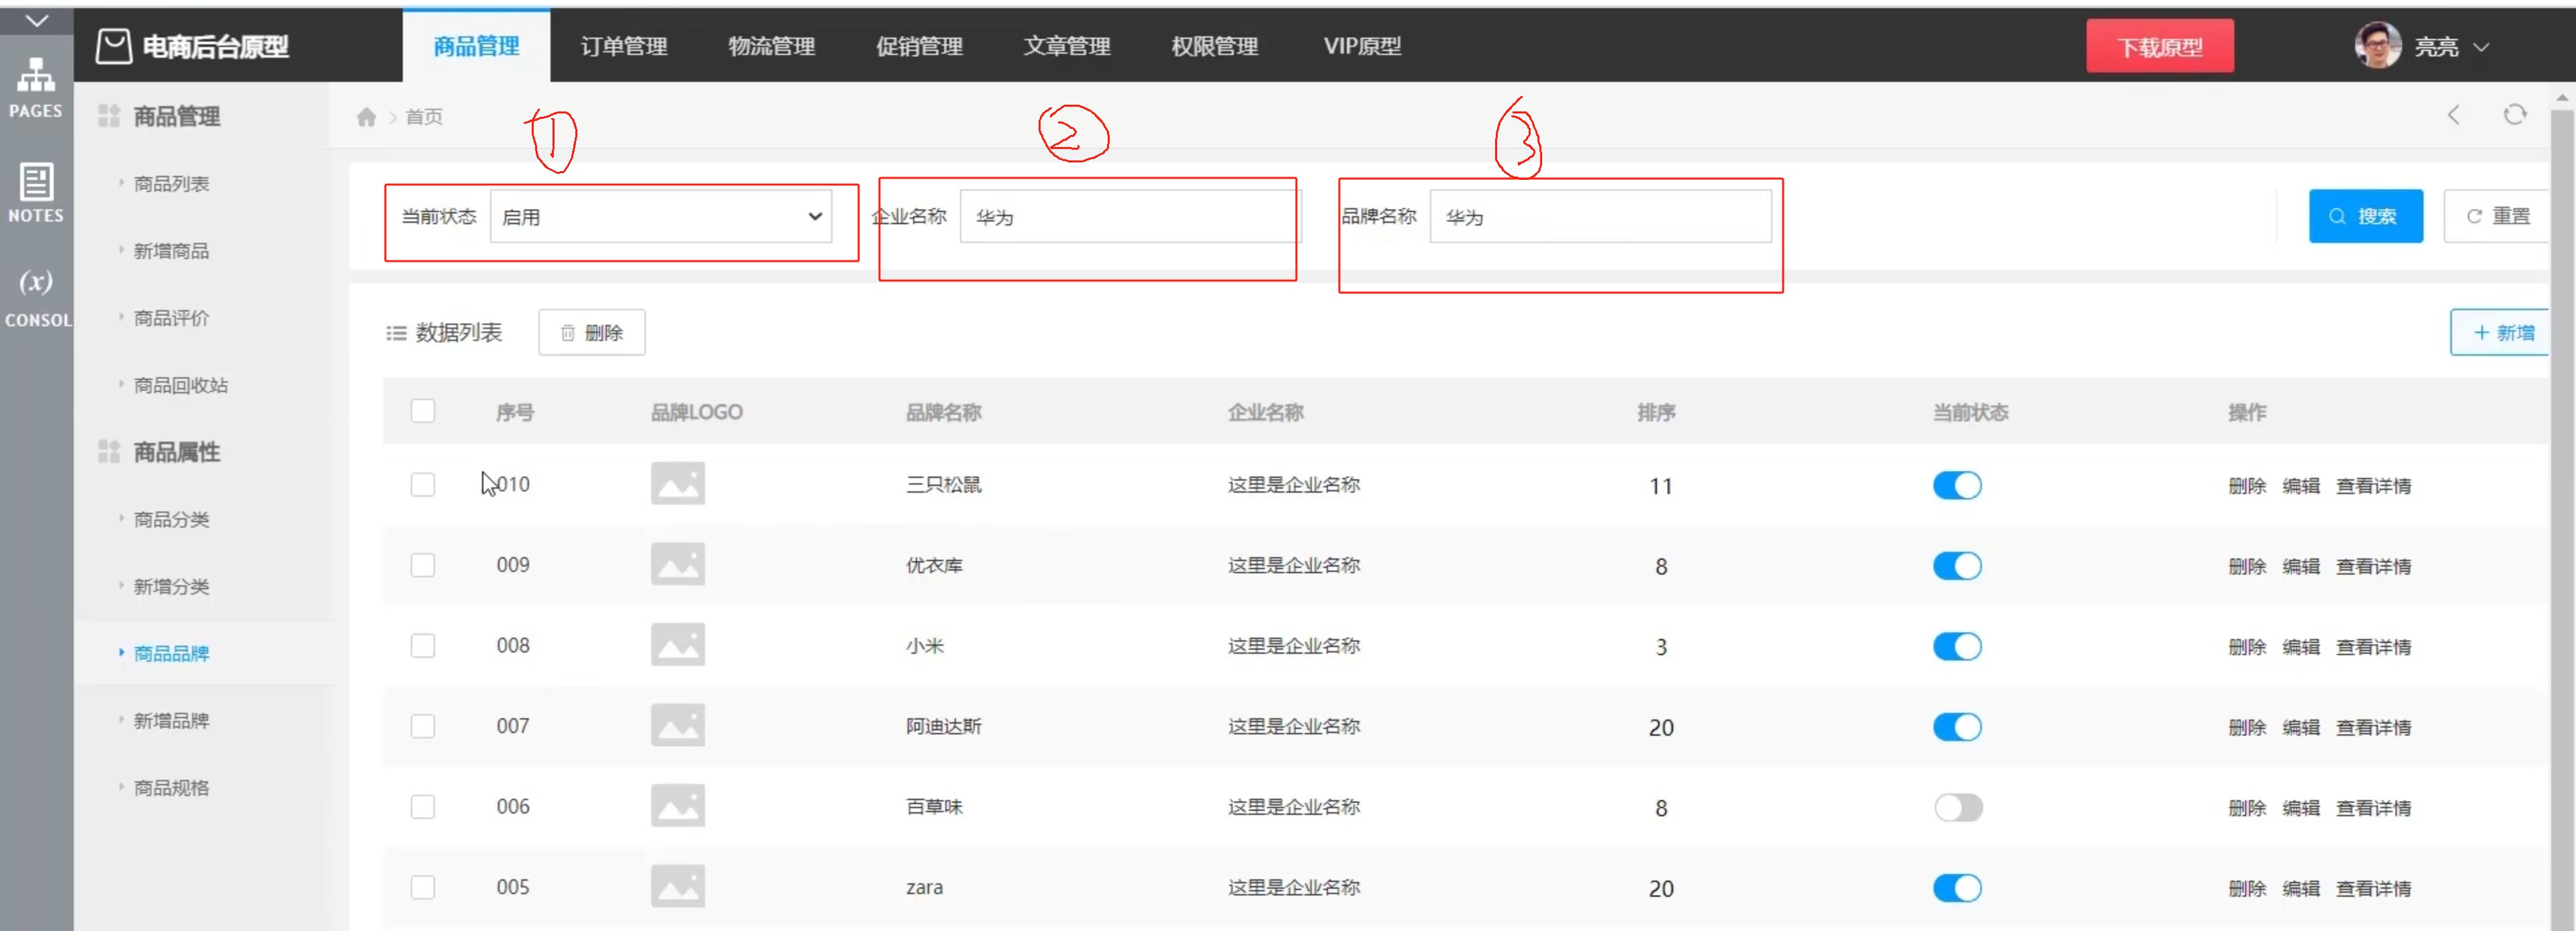Click the brand logo placeholder for 百草味

point(678,806)
